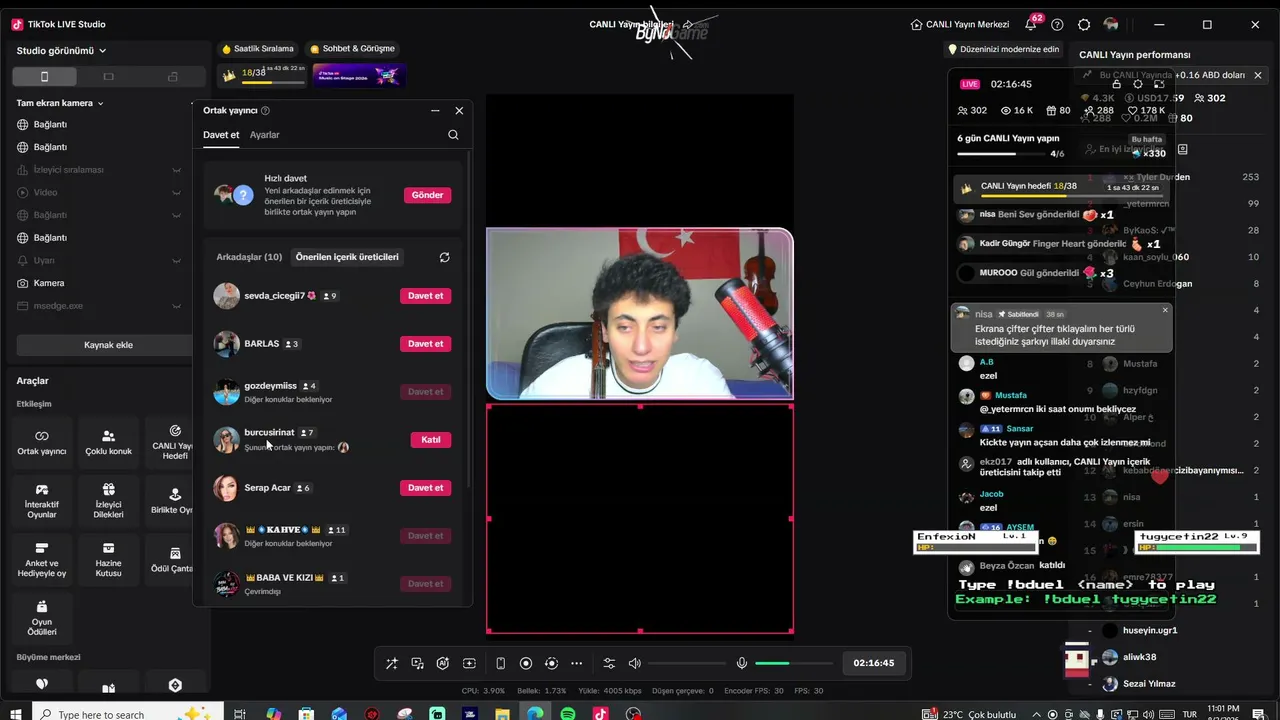Screen dimensions: 1280x720
Task: Open the help question mark icon
Action: 1057,24
